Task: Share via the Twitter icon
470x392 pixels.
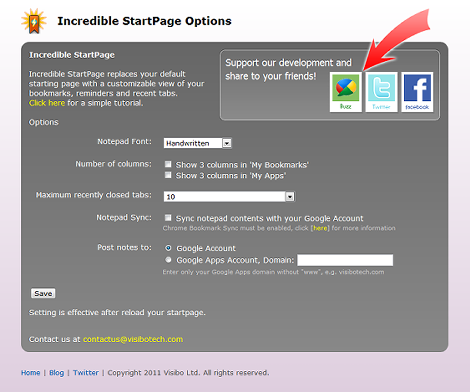Action: 381,92
